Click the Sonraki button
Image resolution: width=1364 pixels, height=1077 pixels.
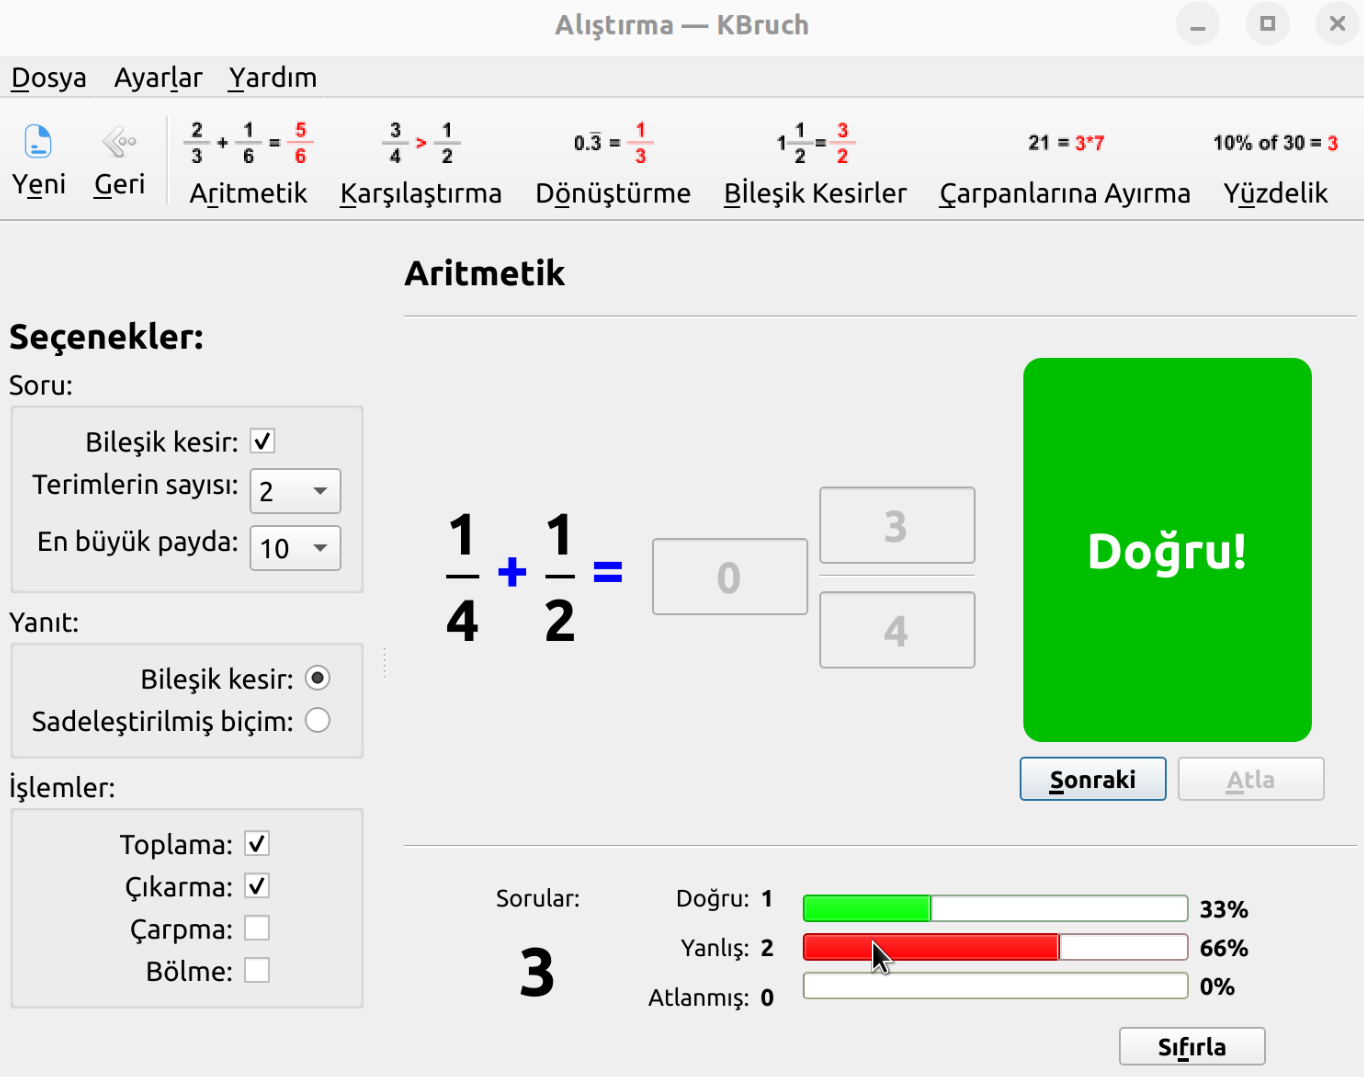[x=1092, y=778]
